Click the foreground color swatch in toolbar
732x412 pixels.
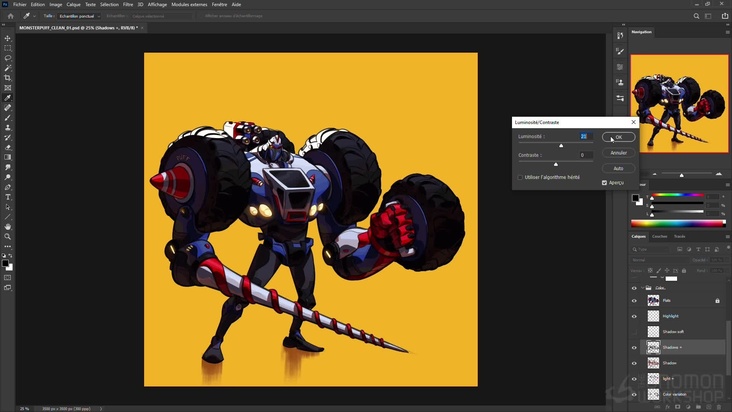pos(5,264)
